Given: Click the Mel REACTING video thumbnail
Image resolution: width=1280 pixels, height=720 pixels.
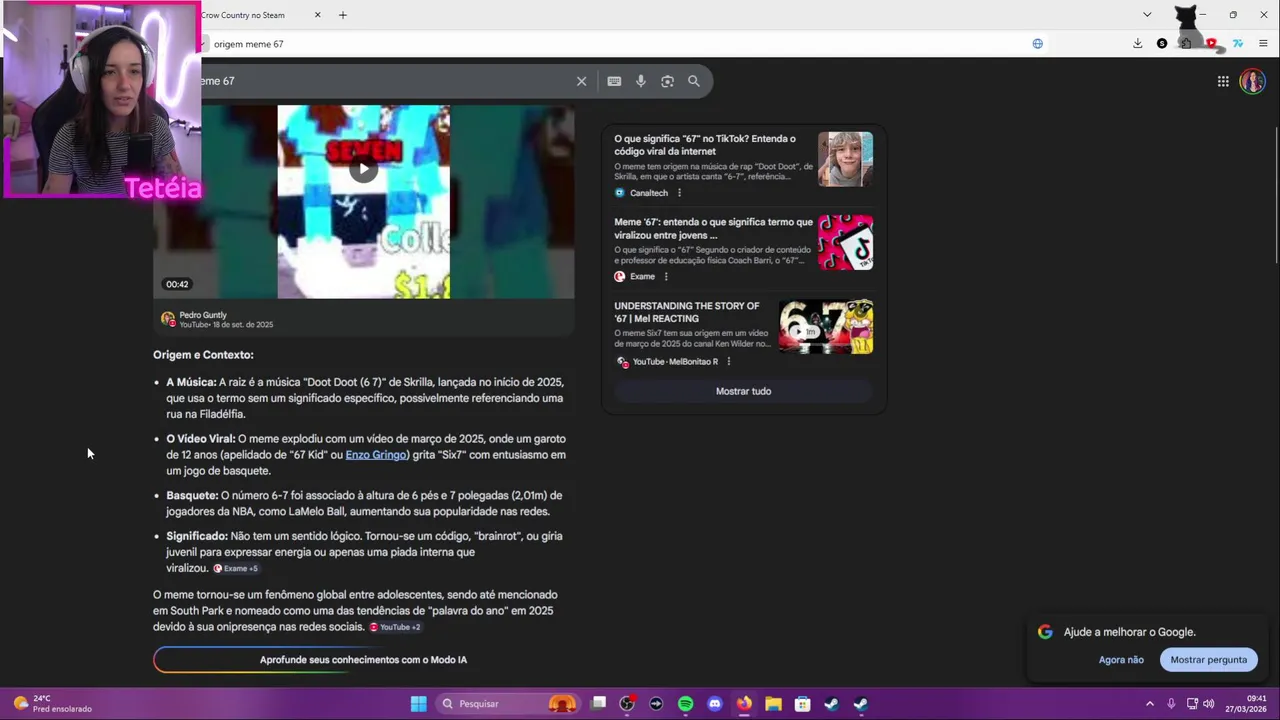Looking at the screenshot, I should (x=826, y=327).
